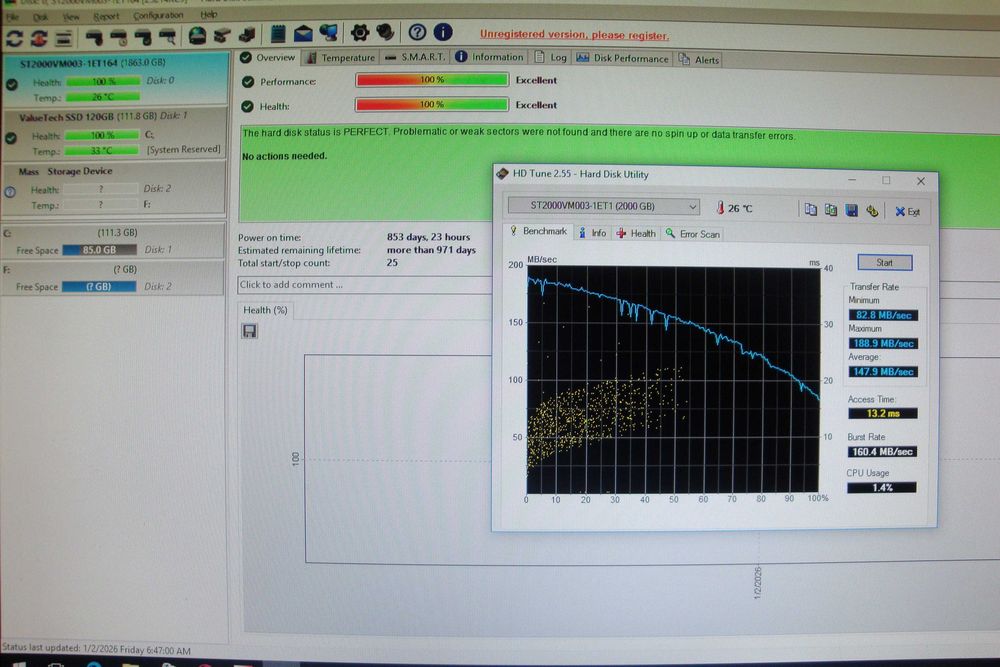Click the blue refresh arrows toolbar icon

pyautogui.click(x=14, y=38)
